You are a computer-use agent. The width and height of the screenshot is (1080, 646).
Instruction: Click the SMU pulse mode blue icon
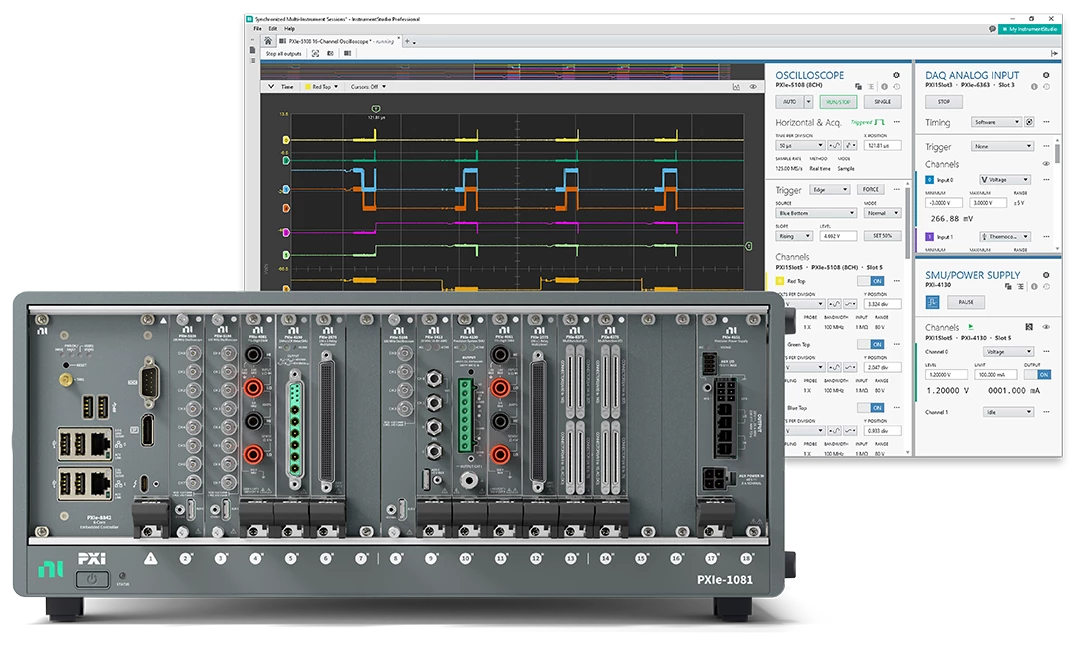tap(933, 302)
